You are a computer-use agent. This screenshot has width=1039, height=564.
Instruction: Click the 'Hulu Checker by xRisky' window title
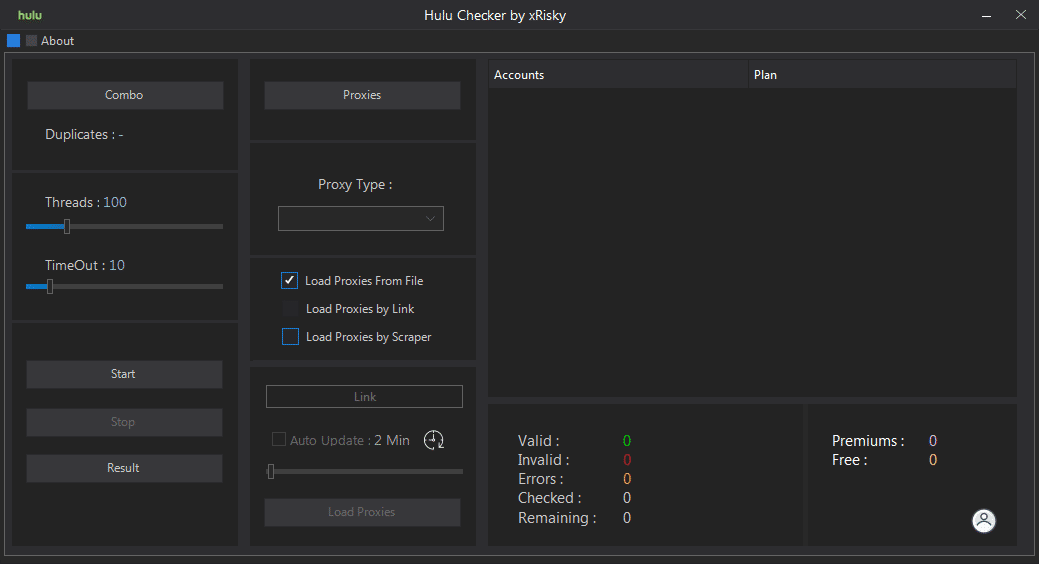pyautogui.click(x=495, y=15)
